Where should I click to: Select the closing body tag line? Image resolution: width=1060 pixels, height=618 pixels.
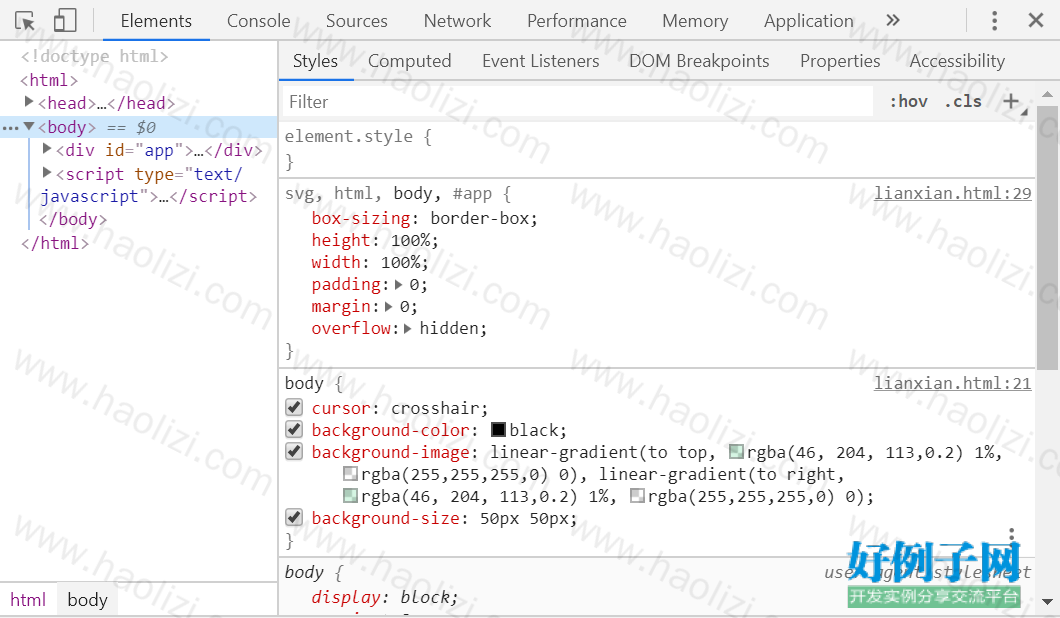(x=73, y=219)
